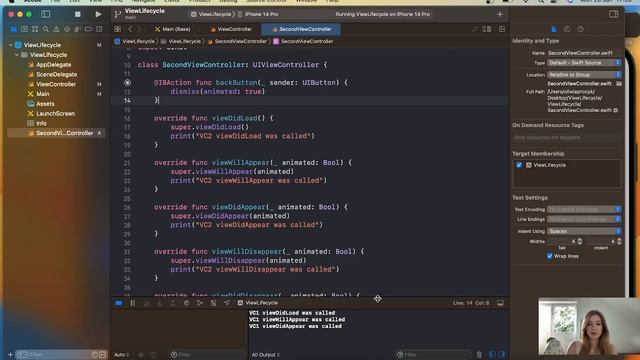Select the Quick Help inspector icon
This screenshot has height=360, width=640.
tap(580, 29)
